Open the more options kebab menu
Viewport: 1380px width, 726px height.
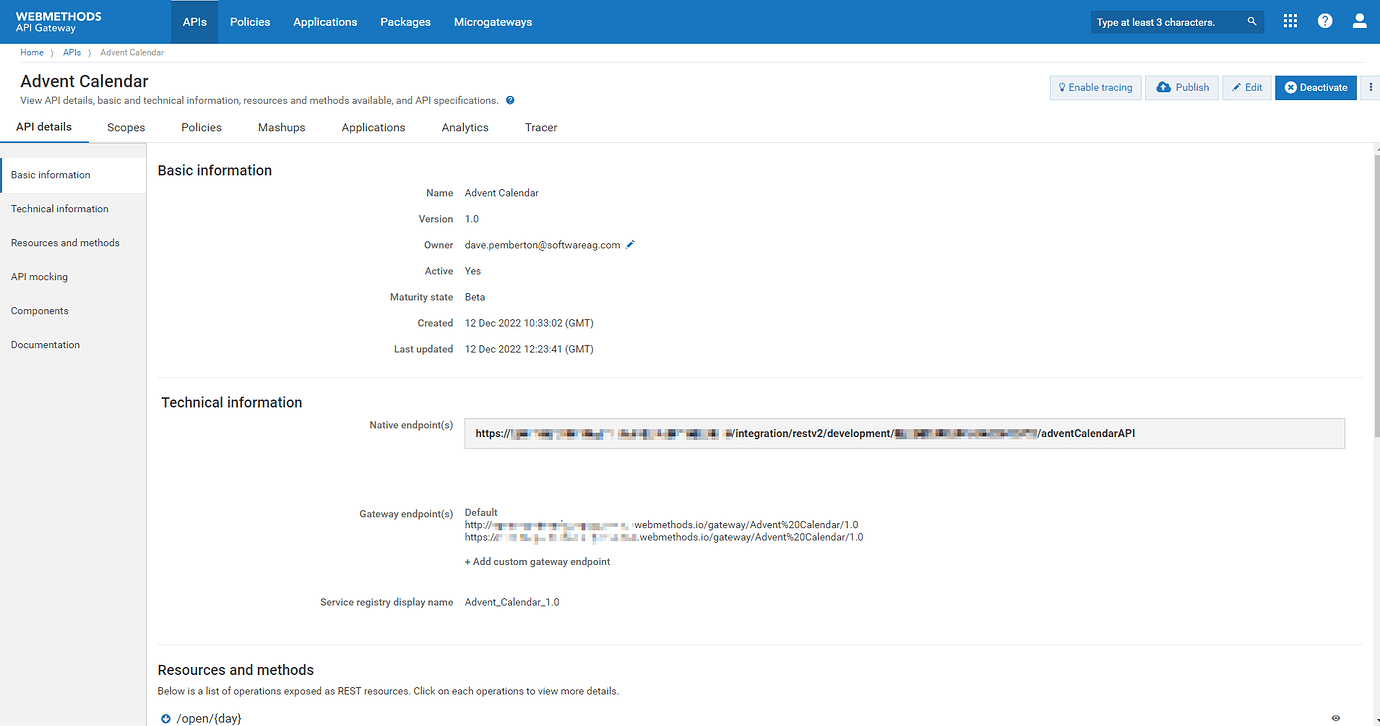1370,88
